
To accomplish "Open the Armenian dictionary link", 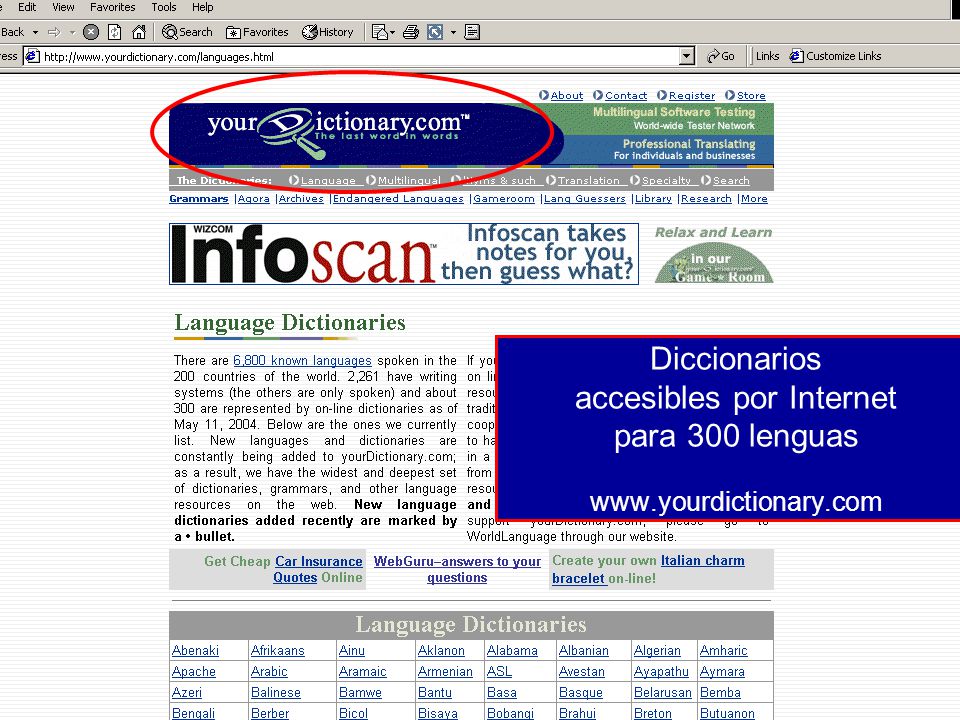I will (445, 672).
